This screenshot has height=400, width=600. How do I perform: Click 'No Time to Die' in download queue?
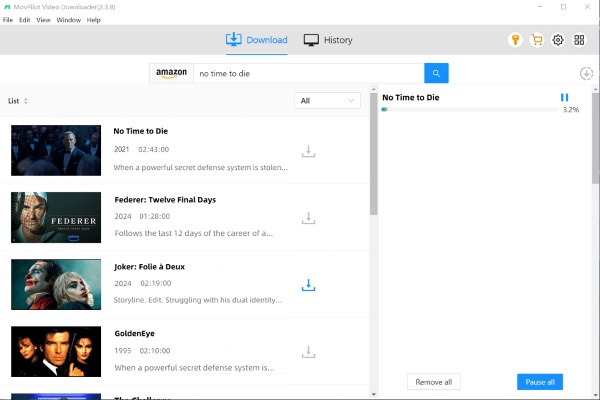pyautogui.click(x=411, y=98)
